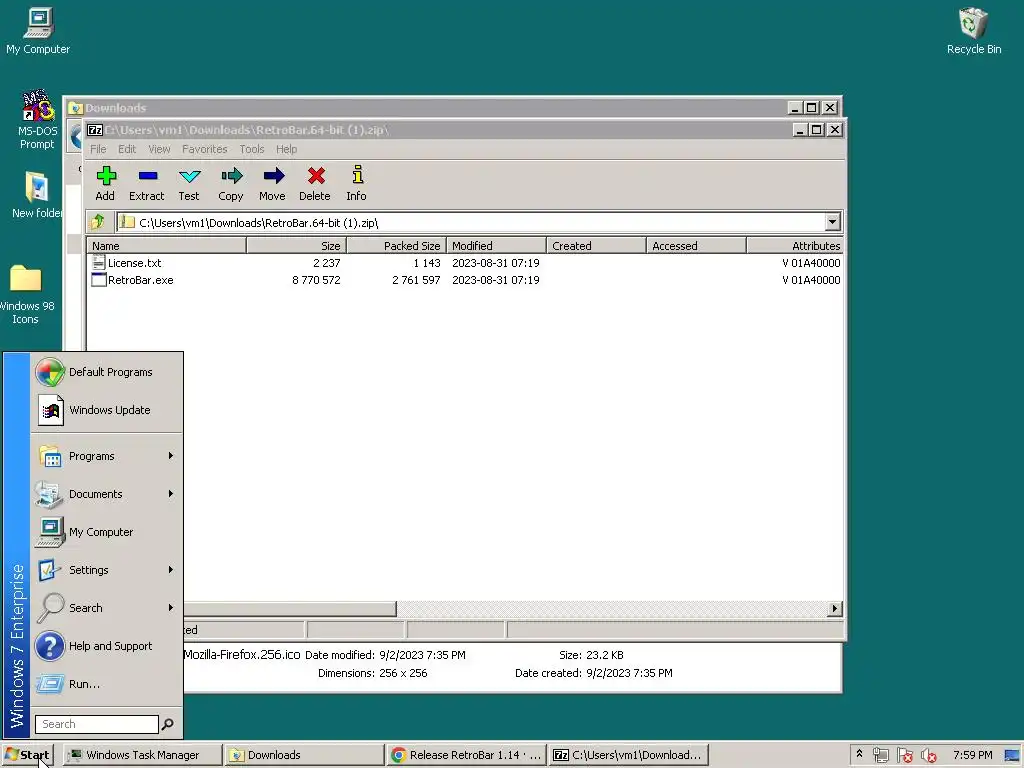This screenshot has width=1024, height=768.
Task: Open the Favorites menu in 7-Zip
Action: (204, 149)
